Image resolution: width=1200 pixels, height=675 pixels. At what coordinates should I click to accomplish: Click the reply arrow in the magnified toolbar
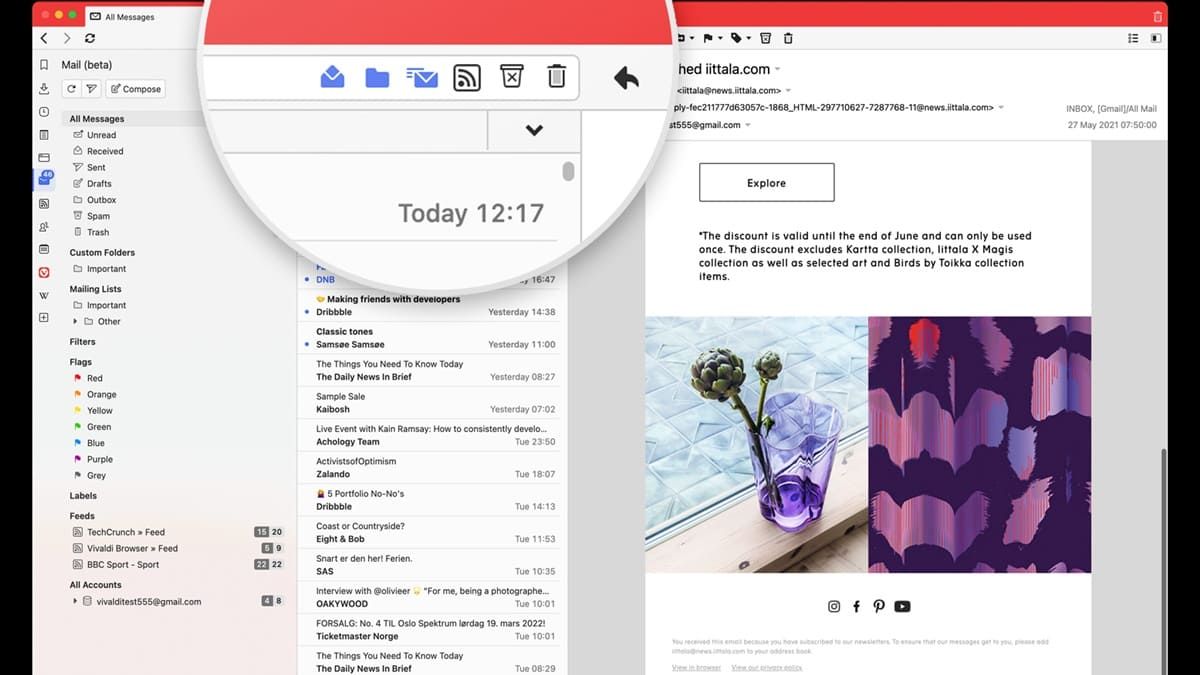click(x=625, y=77)
